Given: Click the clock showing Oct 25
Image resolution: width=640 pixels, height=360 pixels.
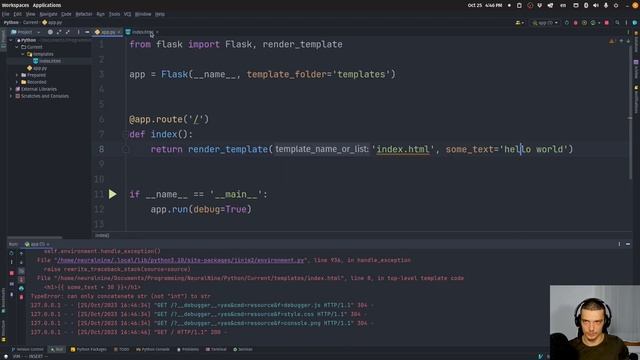Looking at the screenshot, I should (485, 5).
